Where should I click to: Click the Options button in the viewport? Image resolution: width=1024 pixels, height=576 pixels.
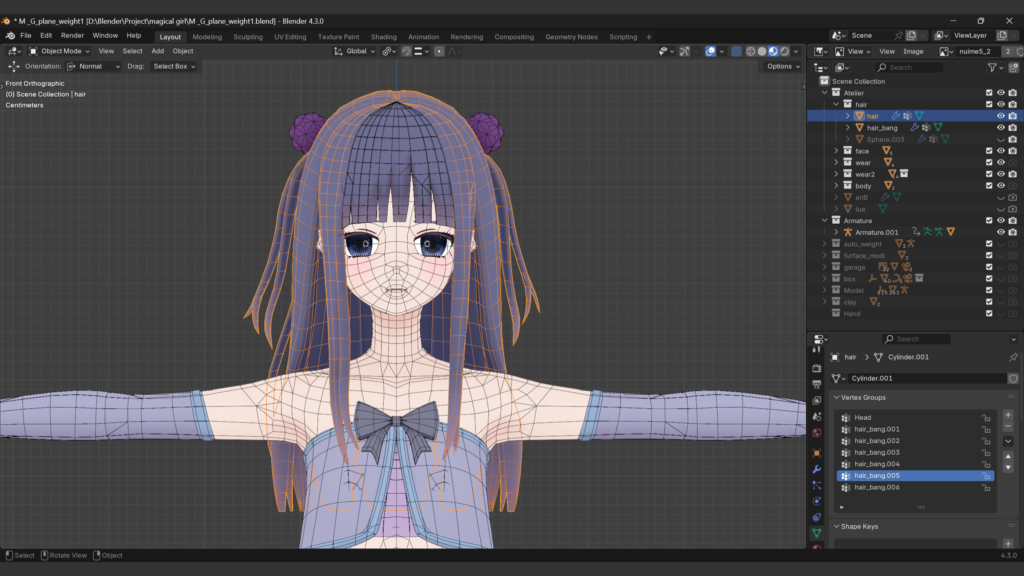782,66
